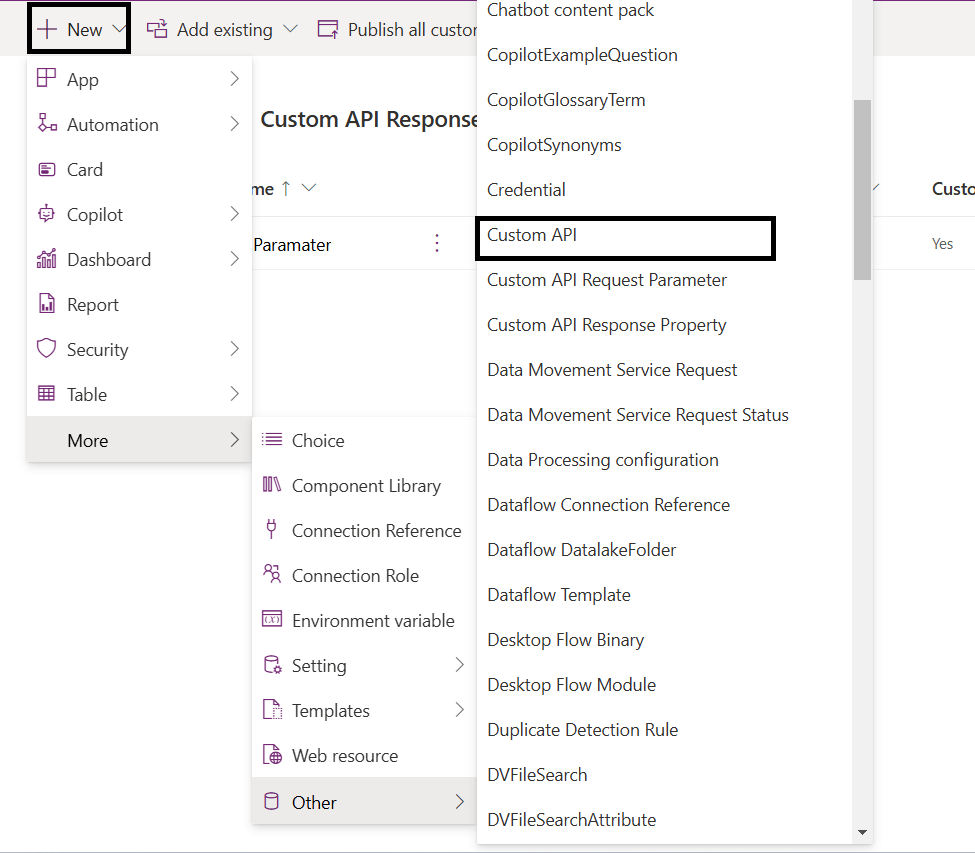Select Data Movement Service Request Status

[x=638, y=415]
